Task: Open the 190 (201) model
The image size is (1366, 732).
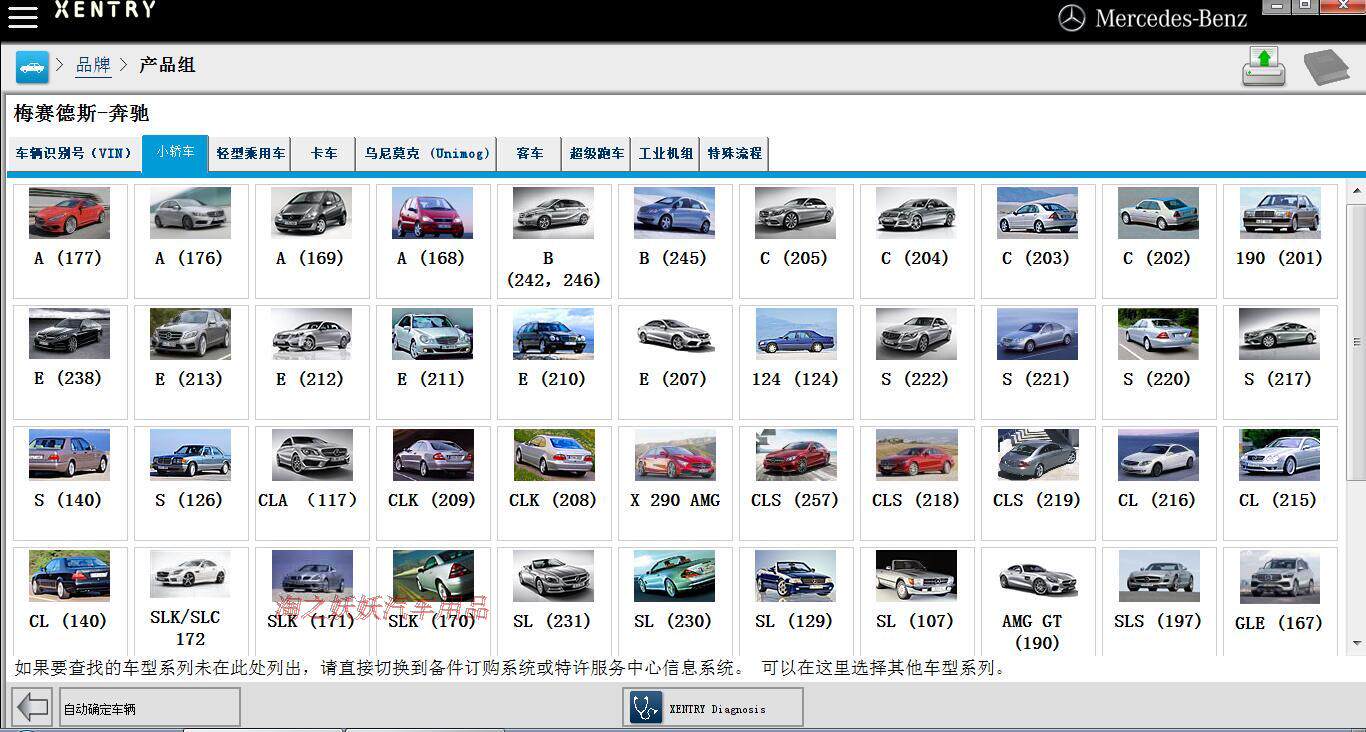Action: (1280, 241)
